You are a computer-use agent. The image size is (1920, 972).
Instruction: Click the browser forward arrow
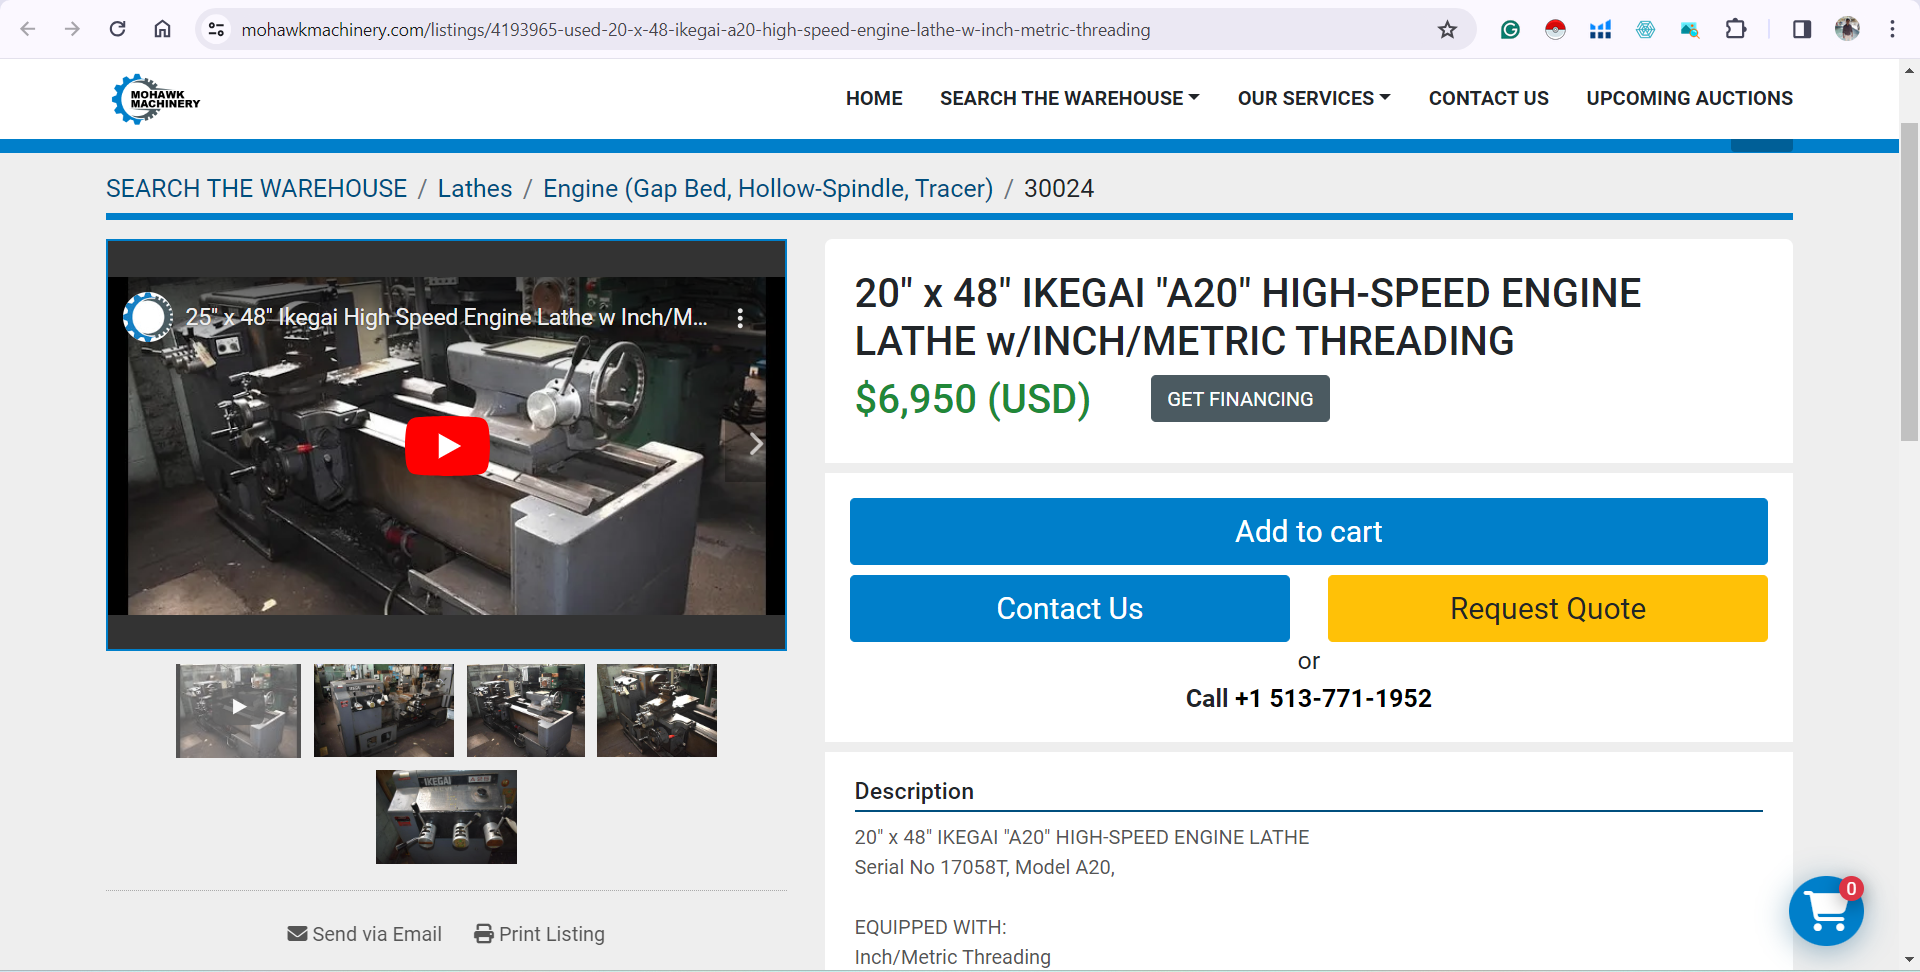point(72,29)
